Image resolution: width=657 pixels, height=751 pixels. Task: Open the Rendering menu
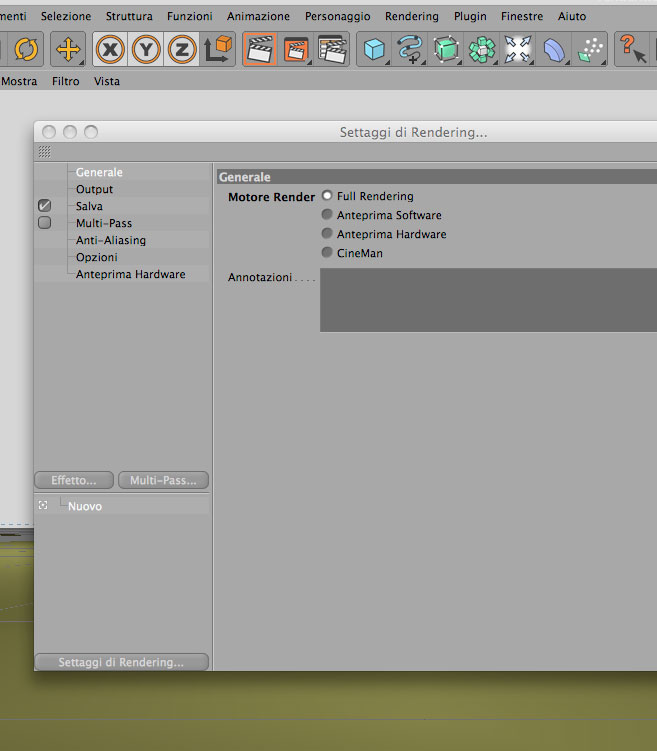point(412,16)
